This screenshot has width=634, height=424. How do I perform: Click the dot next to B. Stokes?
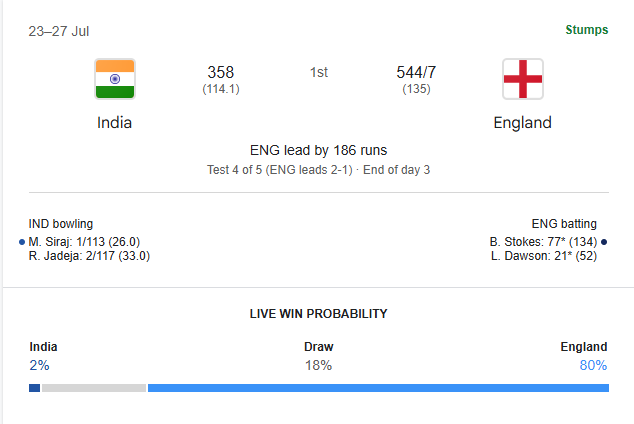click(x=604, y=242)
